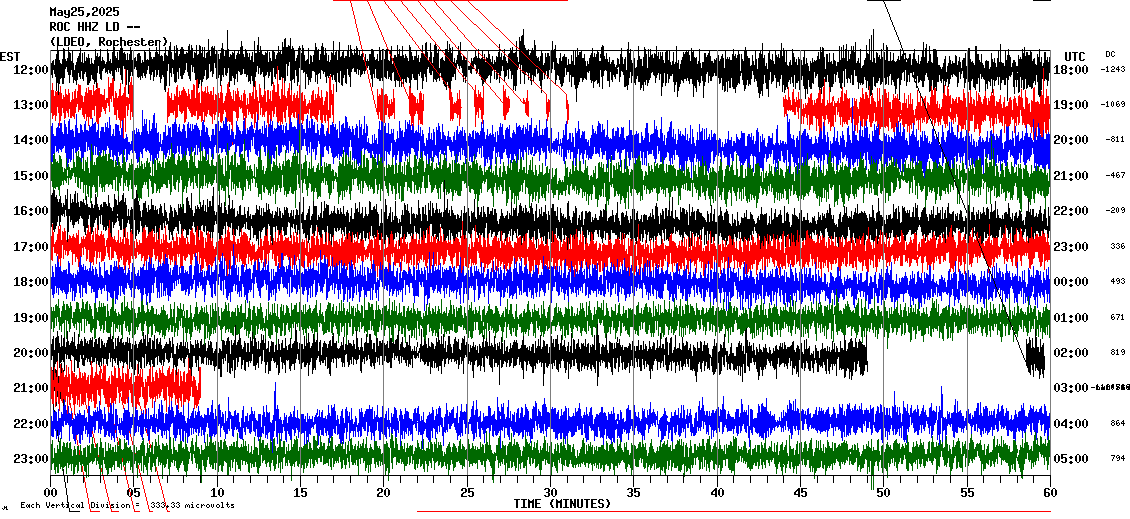Click the 15 minute axis tick label
1130x519 pixels.
300,493
